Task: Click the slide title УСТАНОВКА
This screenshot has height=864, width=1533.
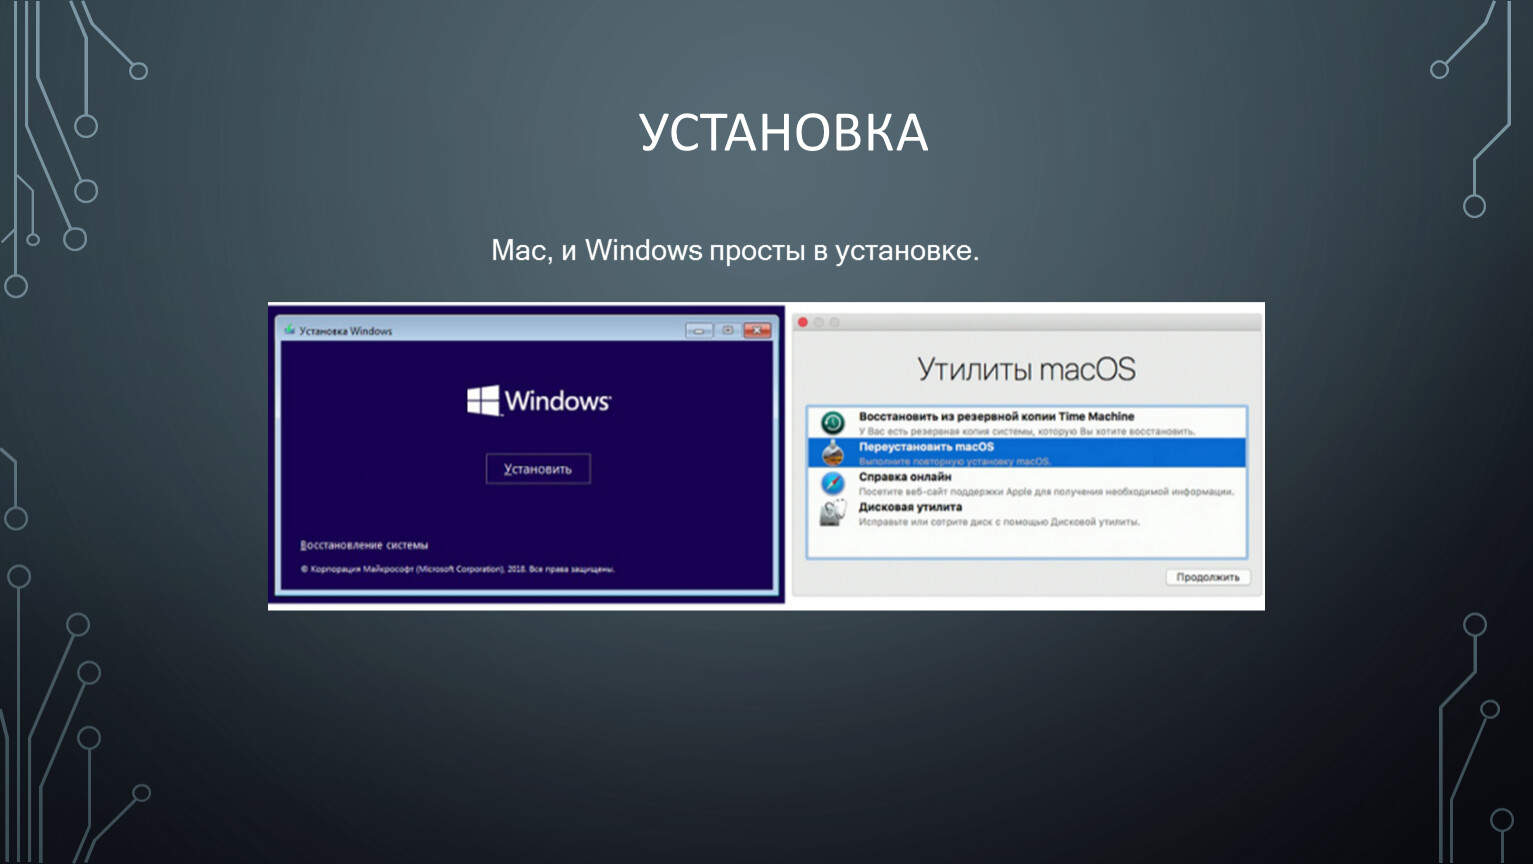Action: (783, 133)
